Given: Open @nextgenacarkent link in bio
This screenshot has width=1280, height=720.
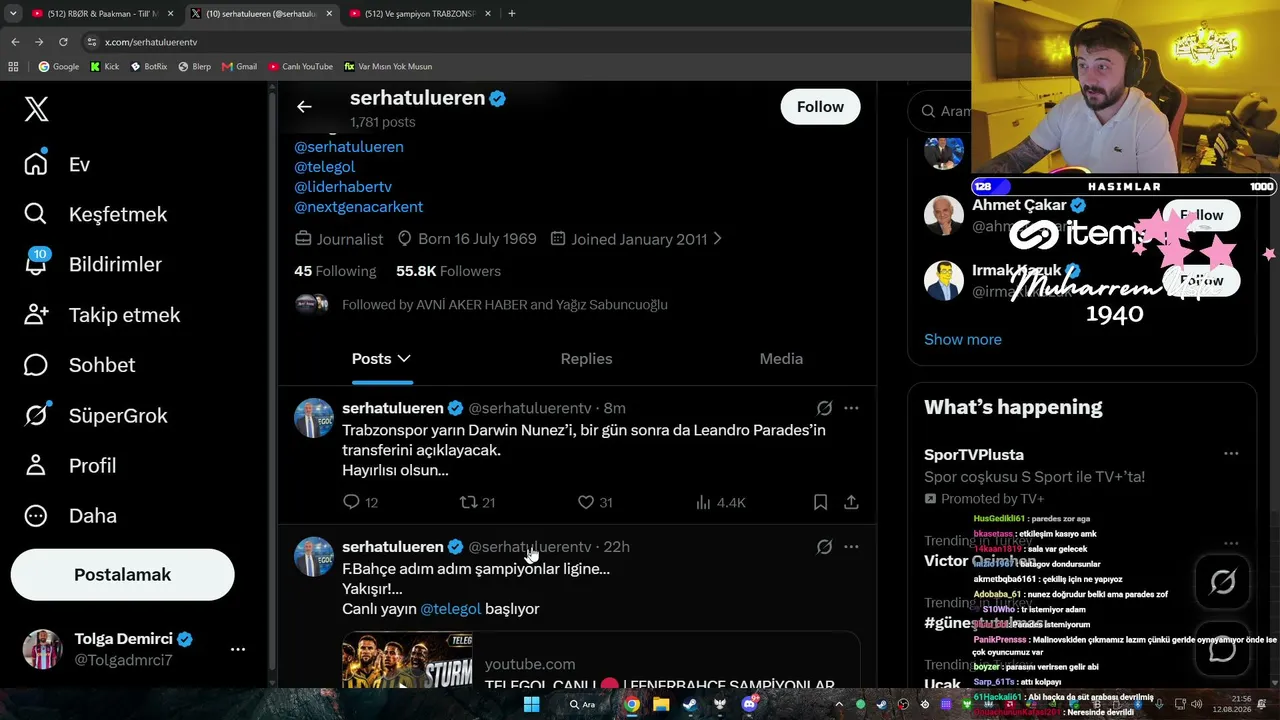Looking at the screenshot, I should [x=358, y=207].
